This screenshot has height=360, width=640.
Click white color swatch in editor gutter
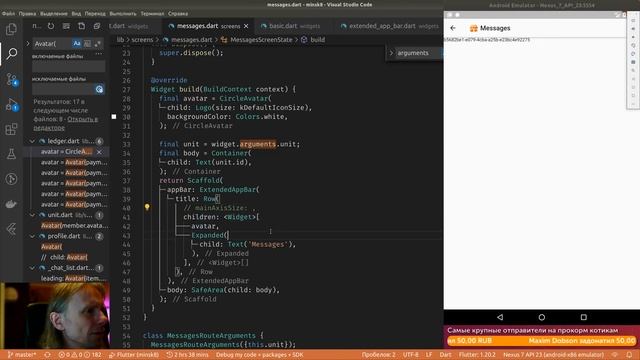coord(114,117)
